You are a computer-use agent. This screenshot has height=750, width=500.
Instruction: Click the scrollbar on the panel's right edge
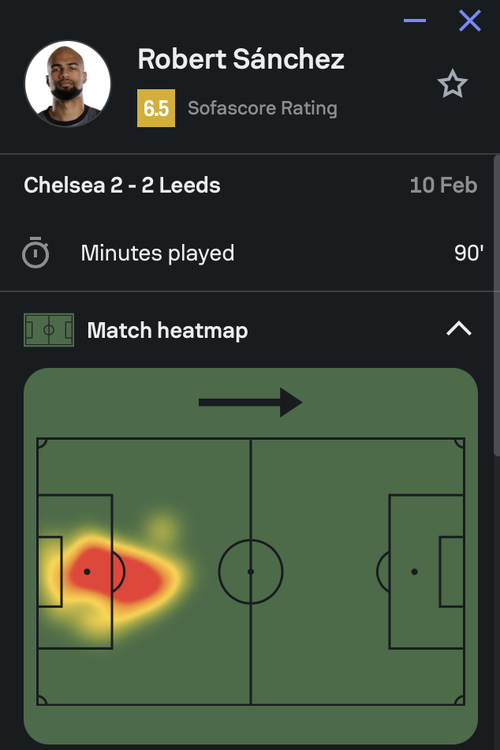(497, 305)
